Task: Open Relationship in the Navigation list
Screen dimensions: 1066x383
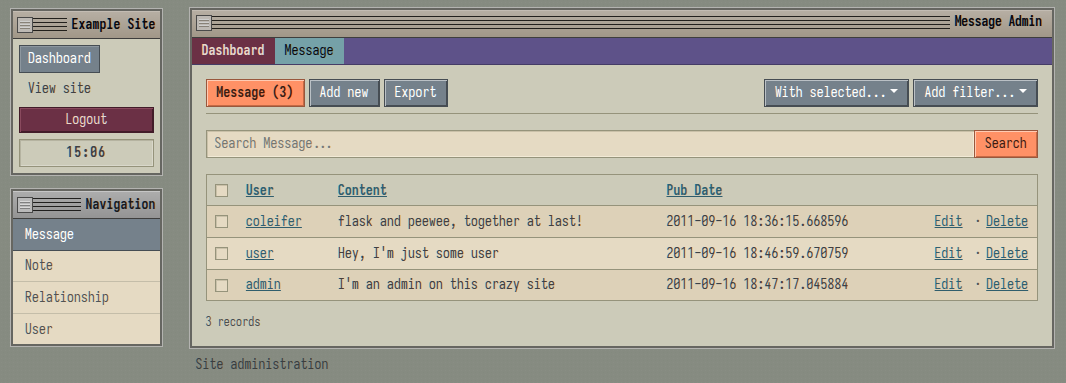Action: click(x=86, y=297)
